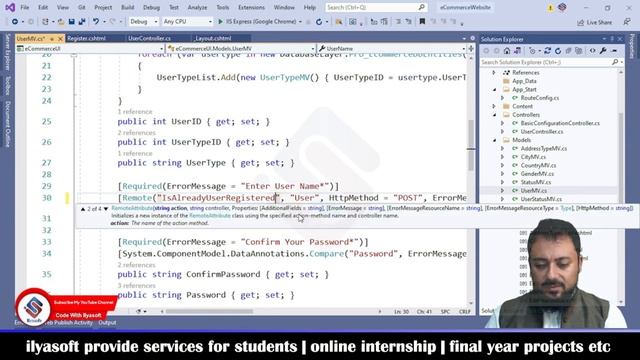
Task: Click the notification warning icon in title bar
Action: pos(550,8)
